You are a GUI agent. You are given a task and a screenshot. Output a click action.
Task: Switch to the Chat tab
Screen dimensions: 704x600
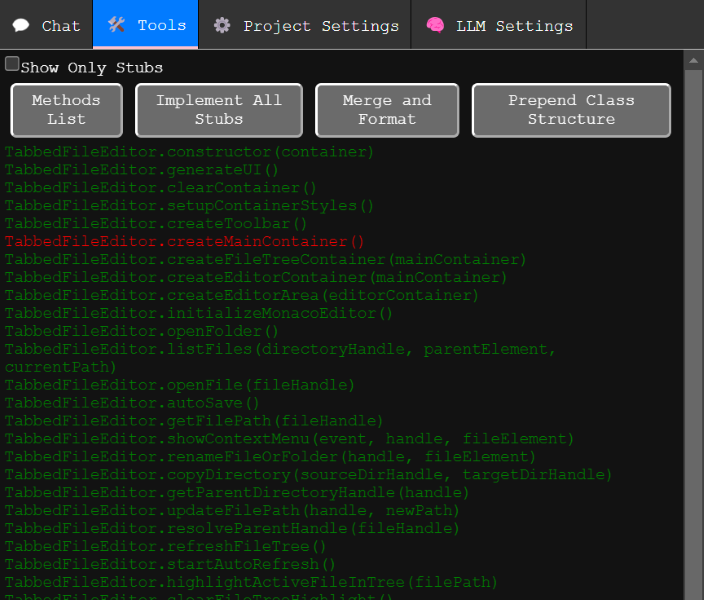(x=46, y=25)
